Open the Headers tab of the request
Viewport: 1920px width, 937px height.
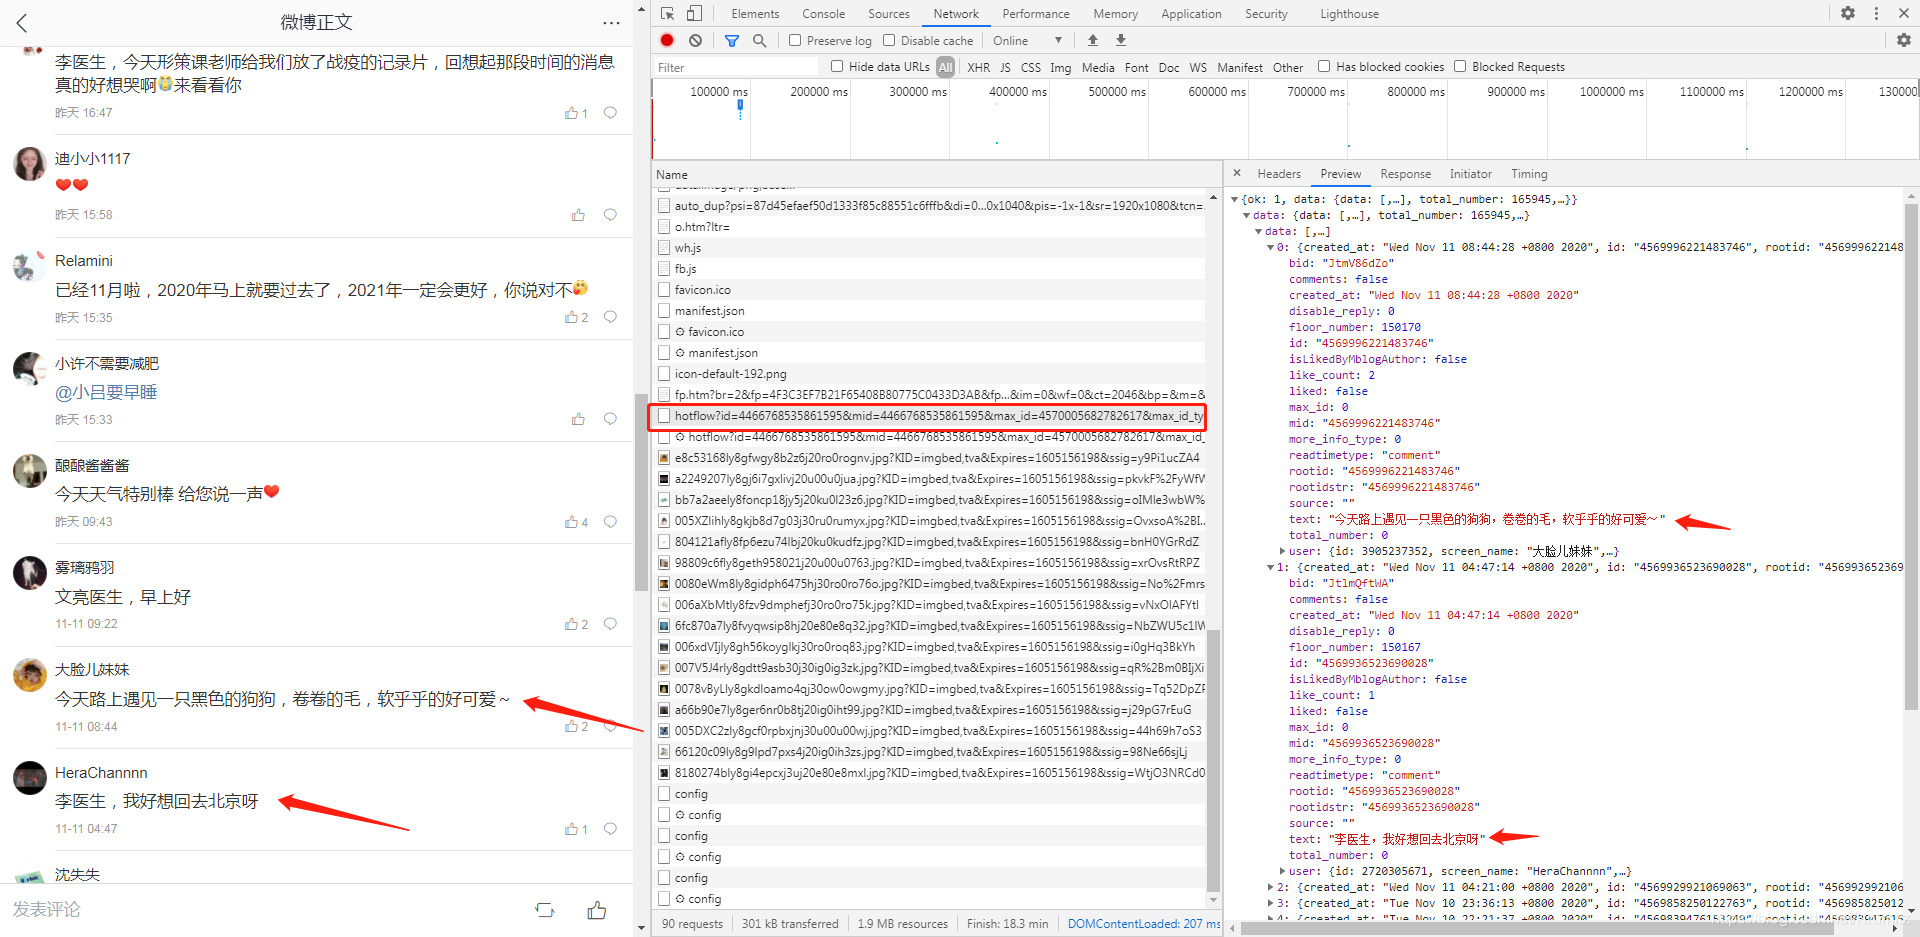coord(1279,174)
